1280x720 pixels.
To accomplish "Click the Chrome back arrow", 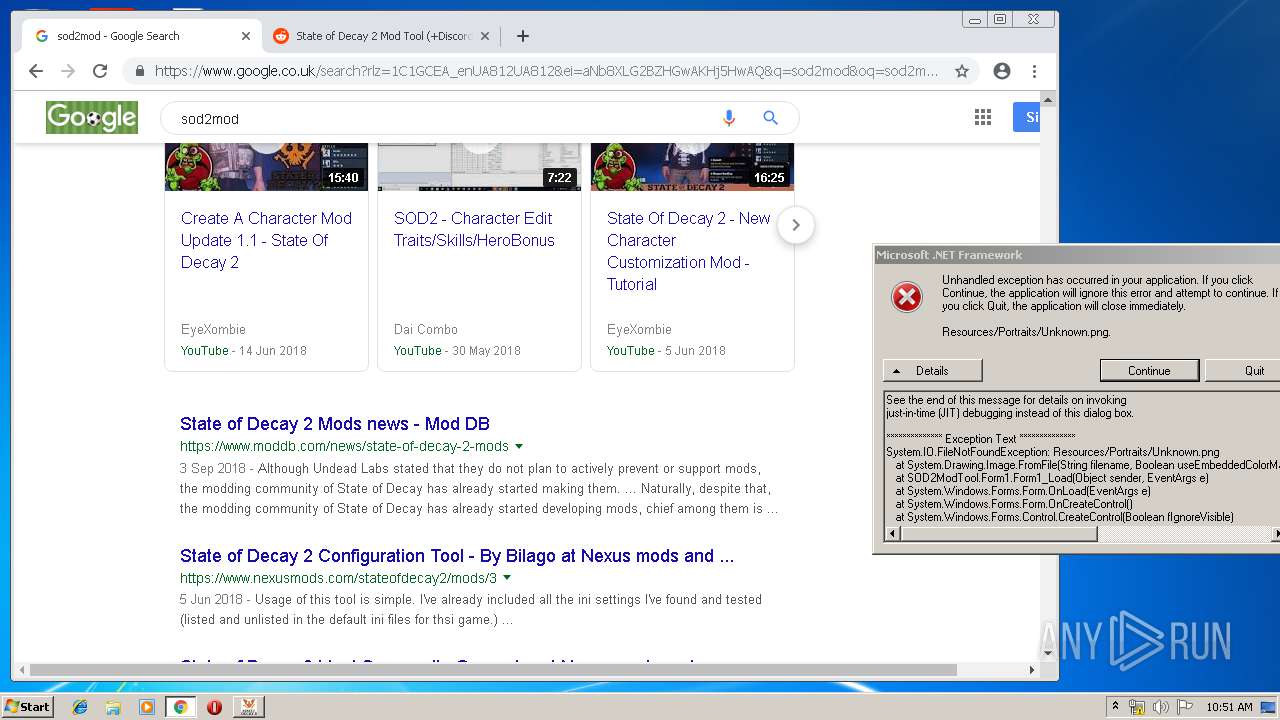I will pos(36,71).
